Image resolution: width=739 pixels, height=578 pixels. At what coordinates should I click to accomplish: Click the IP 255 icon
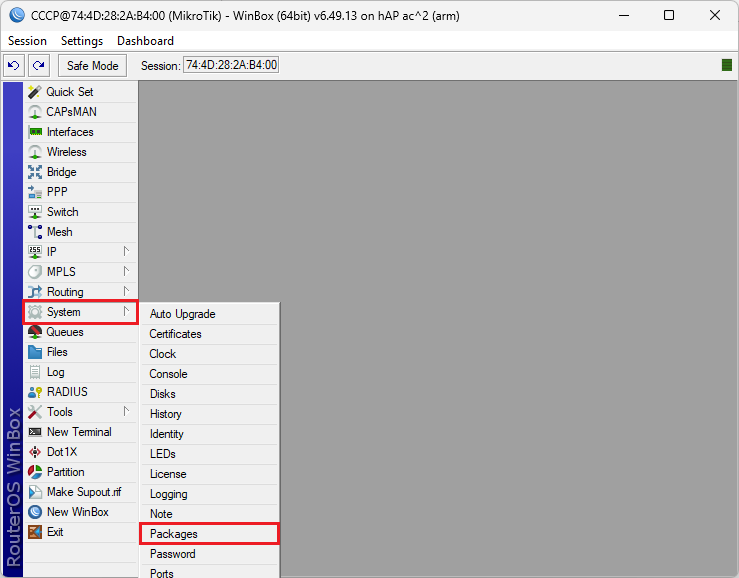pyautogui.click(x=35, y=252)
